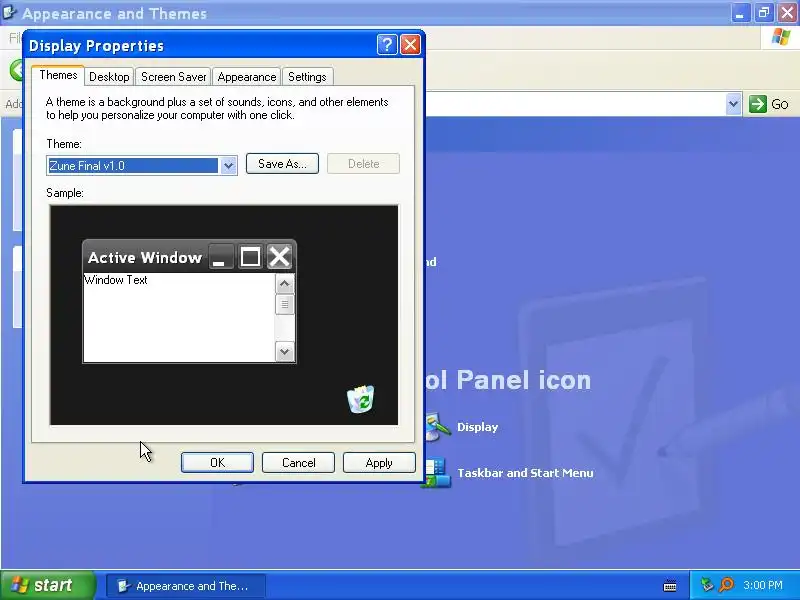
Task: Open the Screen Saver tab
Action: [173, 77]
